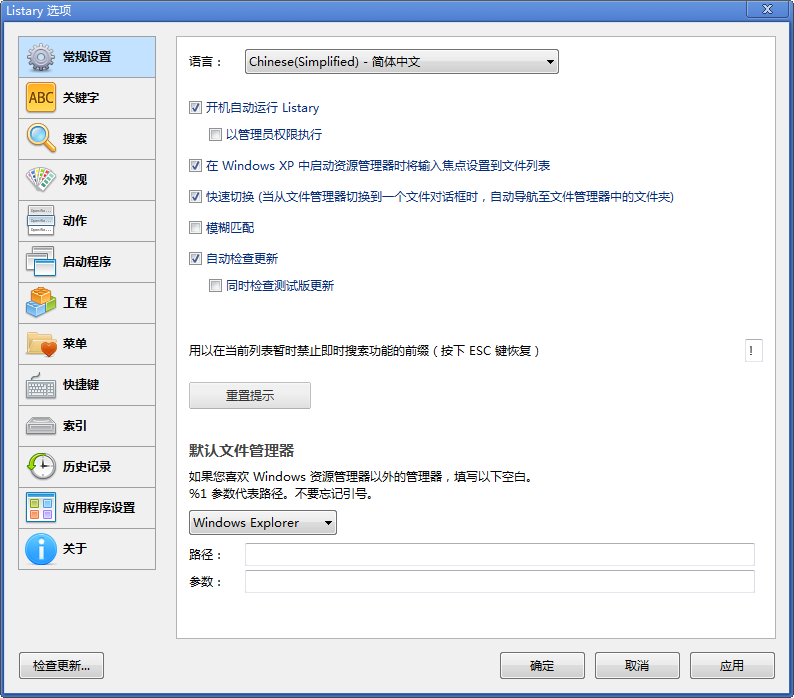Expand the Windows Explorer file manager dropdown
This screenshot has height=698, width=794.
point(263,522)
